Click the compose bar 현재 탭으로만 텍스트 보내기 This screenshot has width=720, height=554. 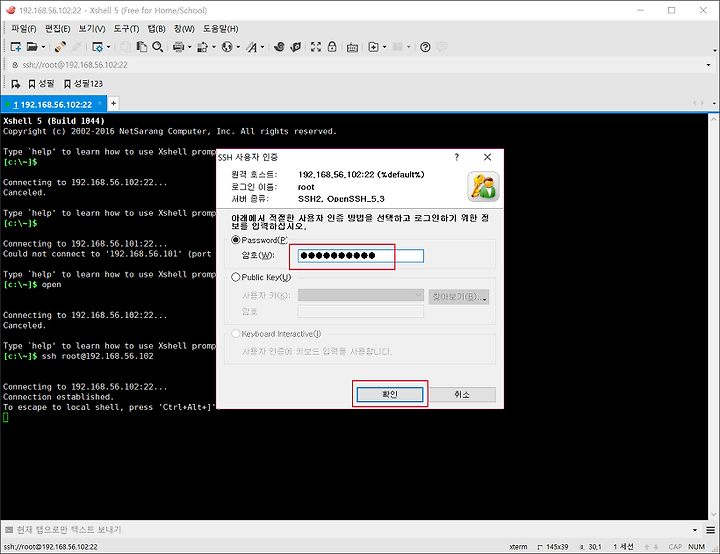69,530
